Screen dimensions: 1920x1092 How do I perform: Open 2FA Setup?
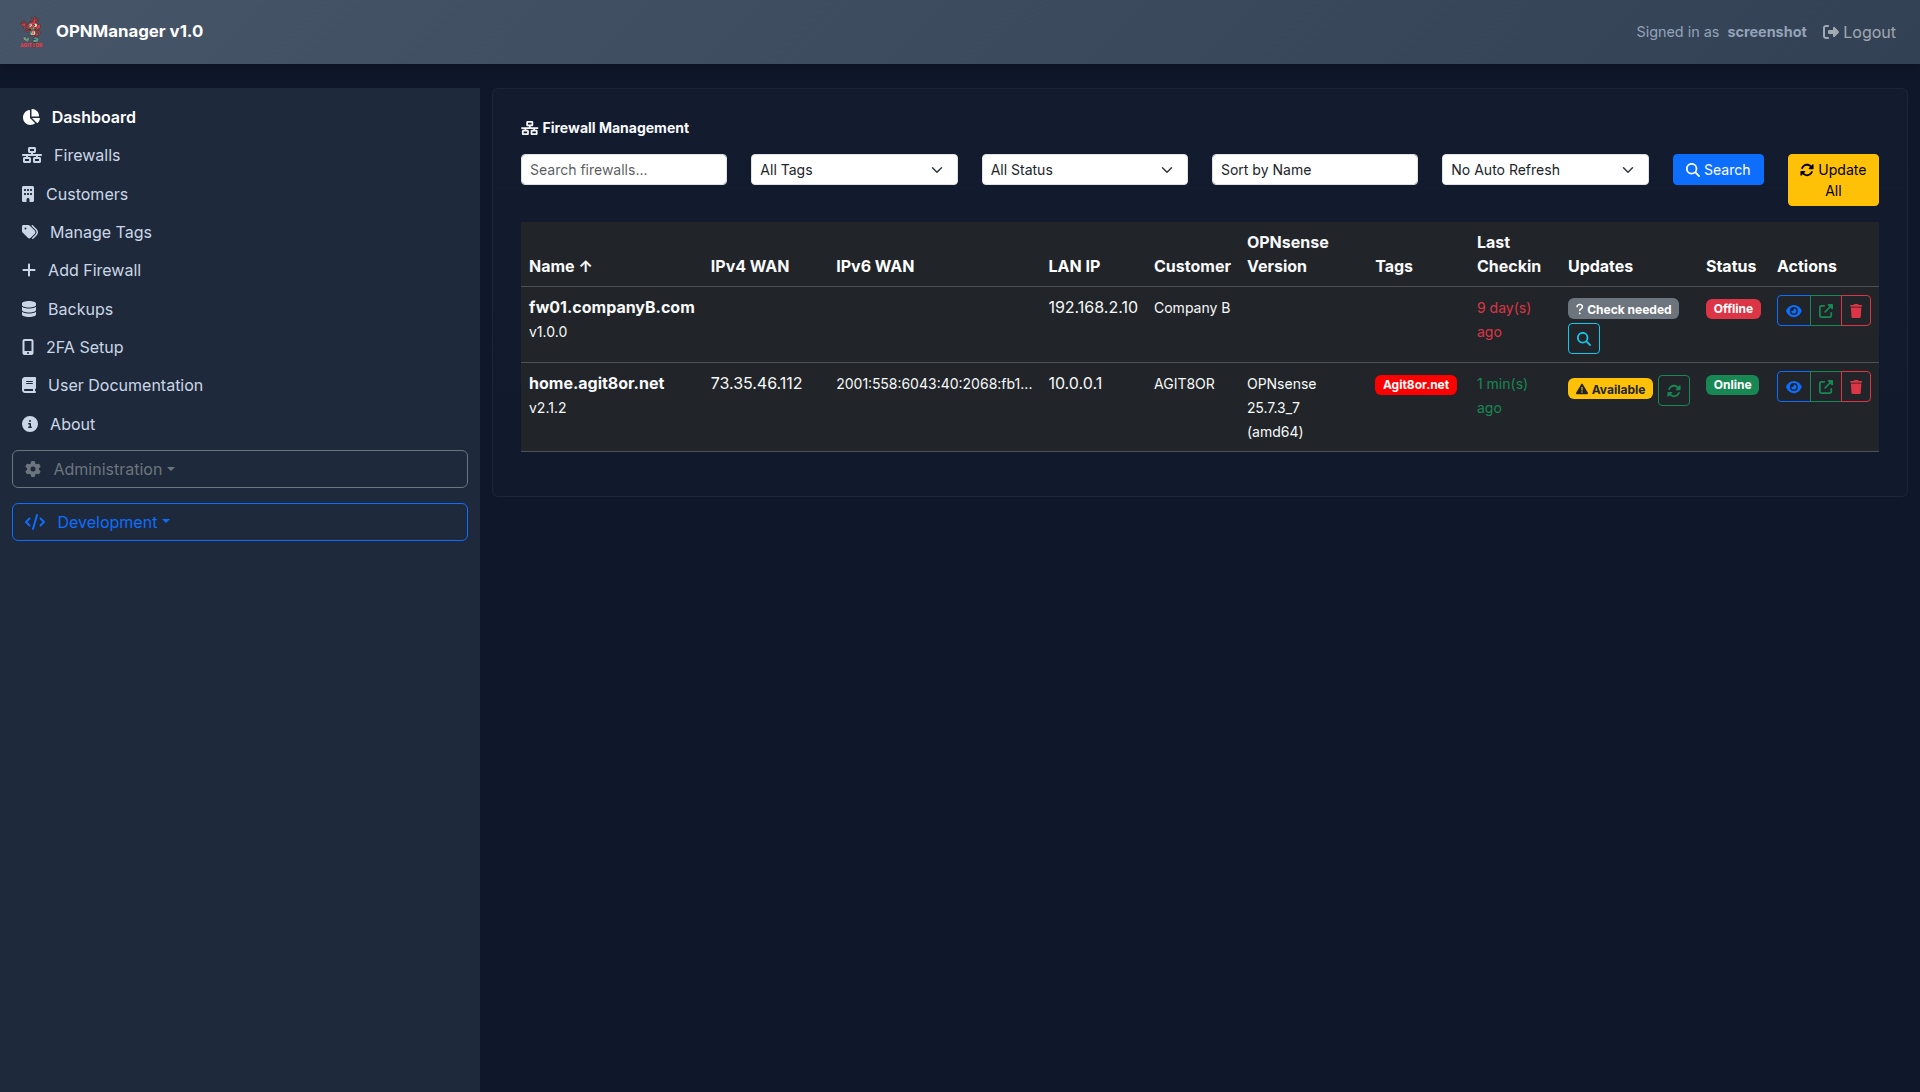tap(72, 347)
